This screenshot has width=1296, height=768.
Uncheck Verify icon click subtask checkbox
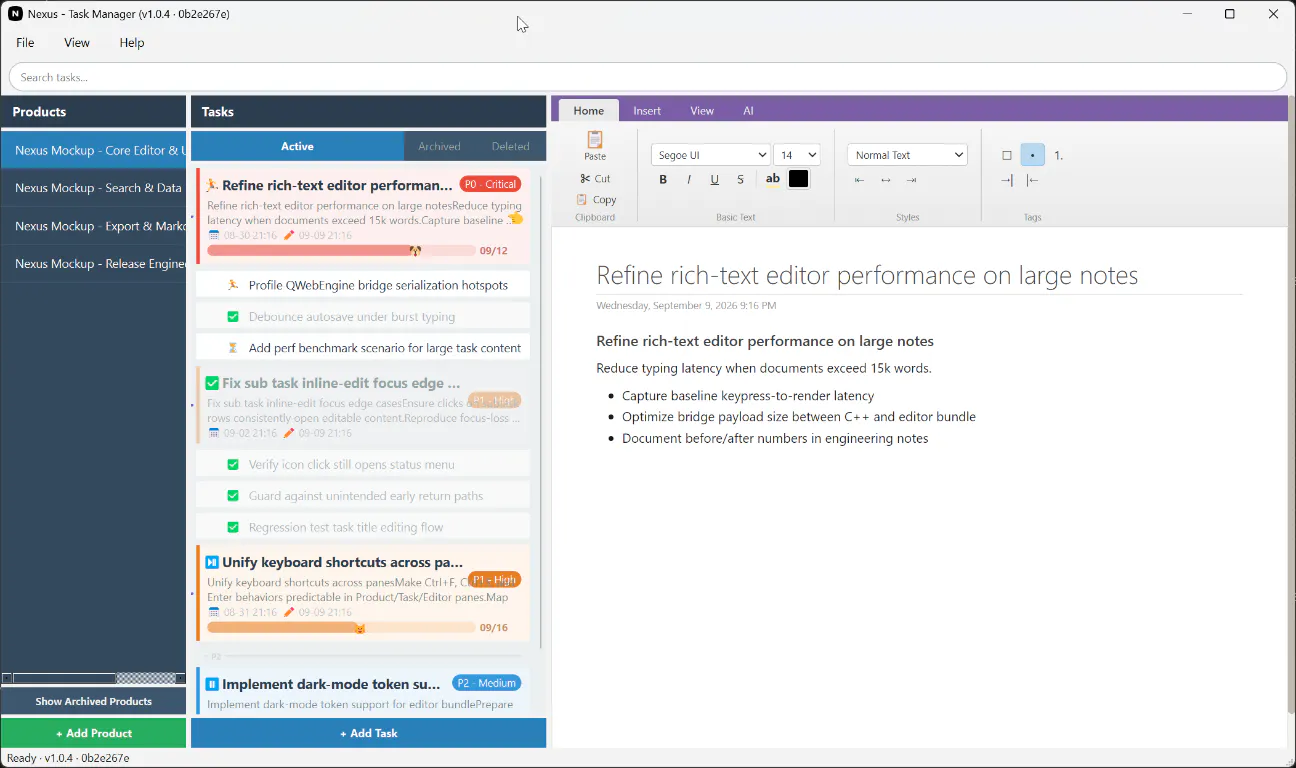233,465
